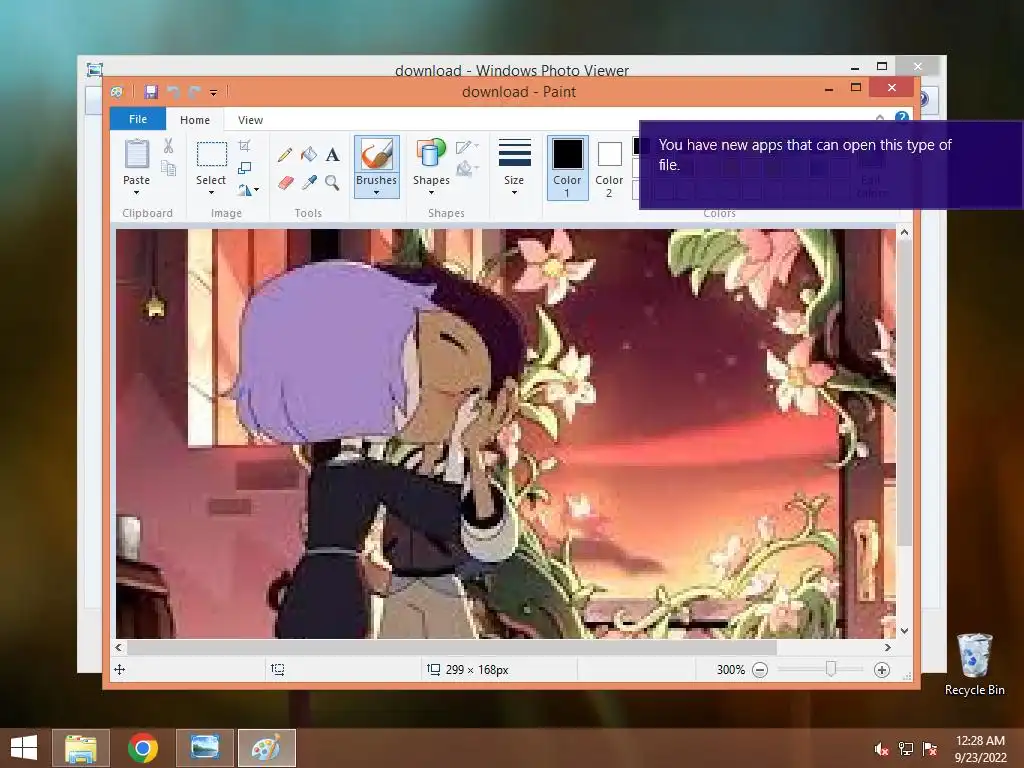This screenshot has height=768, width=1024.
Task: Switch to Photo Viewer taskbar button
Action: pyautogui.click(x=204, y=748)
